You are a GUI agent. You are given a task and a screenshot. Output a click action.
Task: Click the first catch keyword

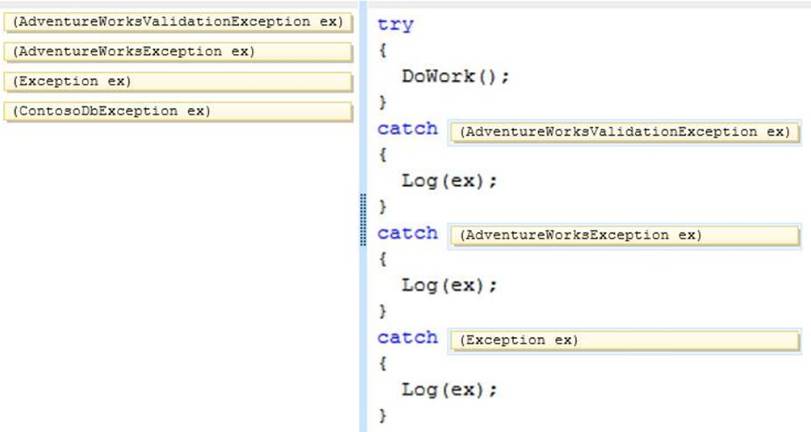click(407, 129)
